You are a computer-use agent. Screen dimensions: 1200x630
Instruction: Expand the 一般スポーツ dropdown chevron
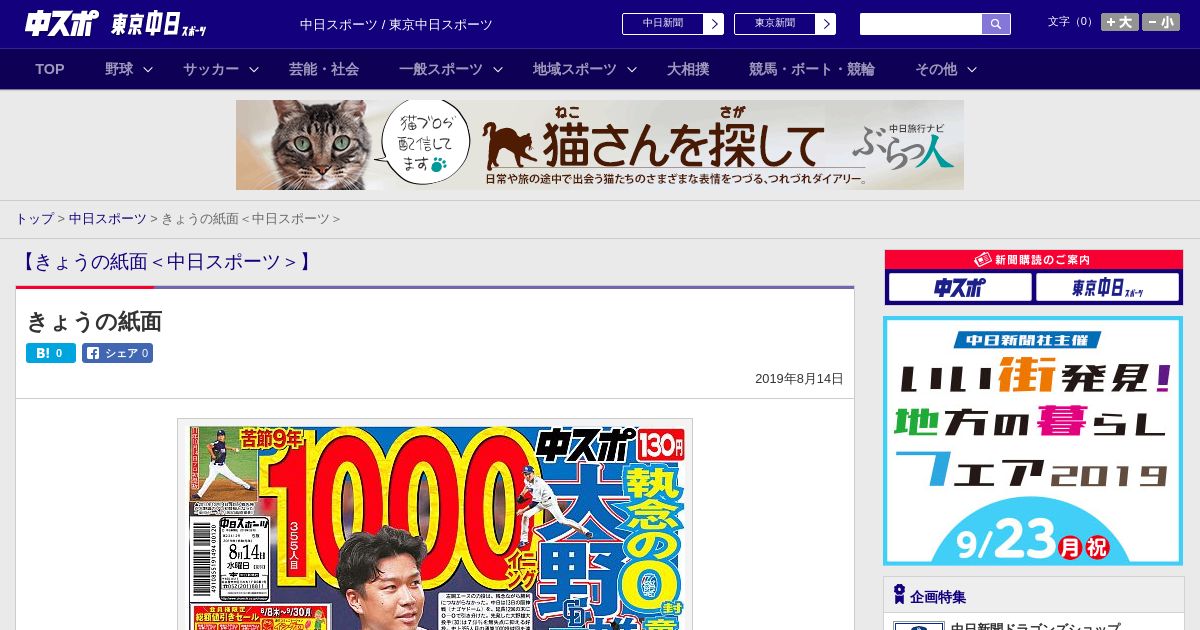click(x=498, y=69)
